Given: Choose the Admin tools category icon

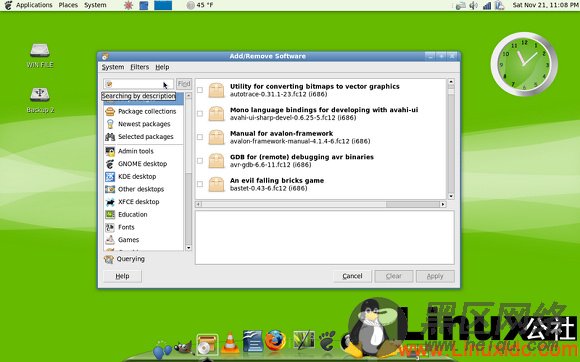Looking at the screenshot, I should (110, 151).
